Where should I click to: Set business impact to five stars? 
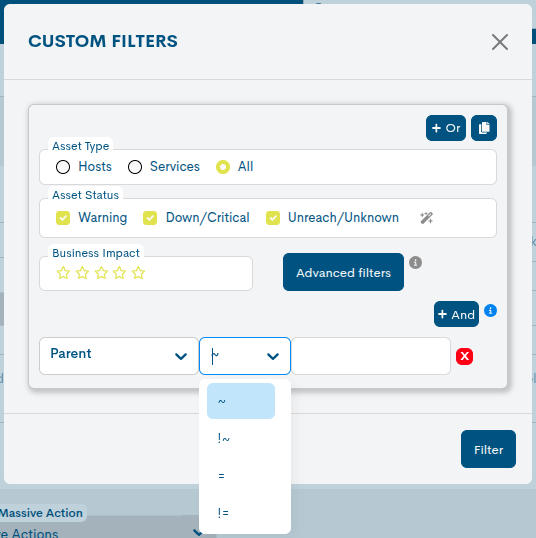138,273
